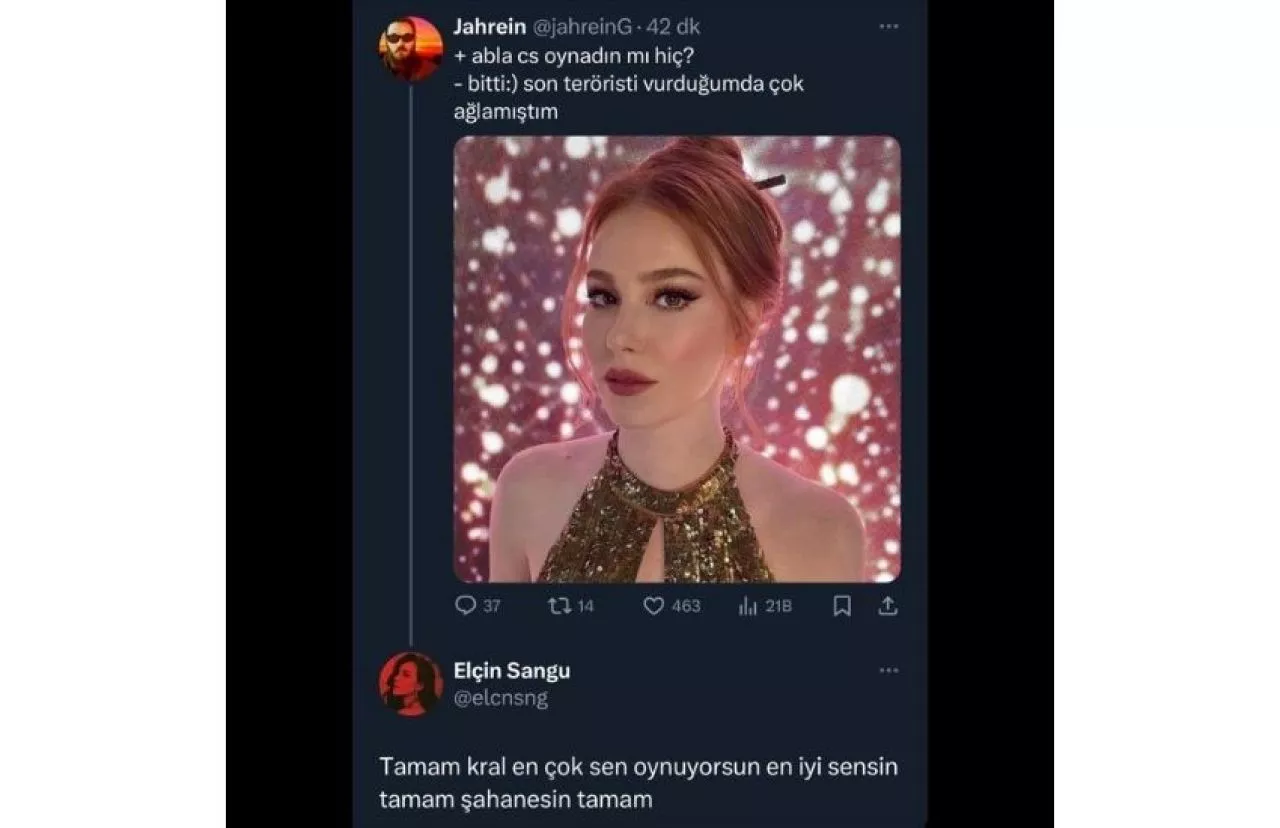View the 21B impressions count
1280x828 pixels.
(775, 605)
